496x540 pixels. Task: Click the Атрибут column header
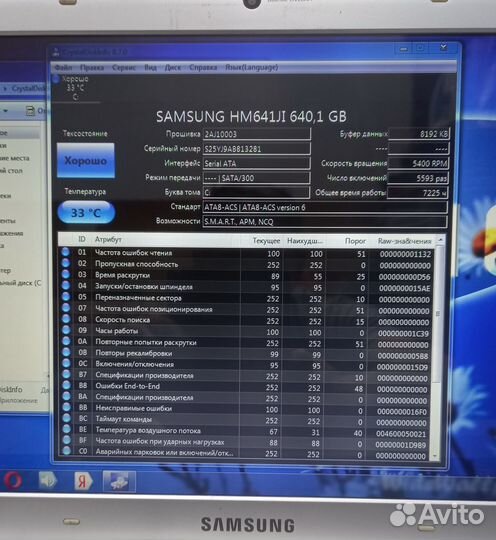108,239
